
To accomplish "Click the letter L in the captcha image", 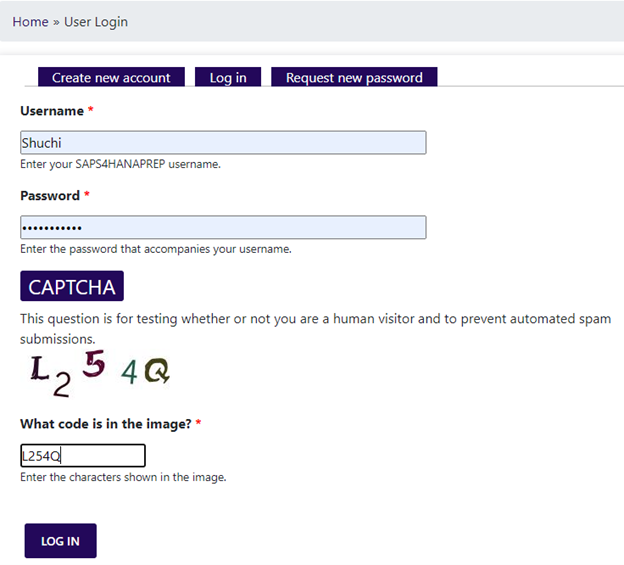I will [x=38, y=369].
